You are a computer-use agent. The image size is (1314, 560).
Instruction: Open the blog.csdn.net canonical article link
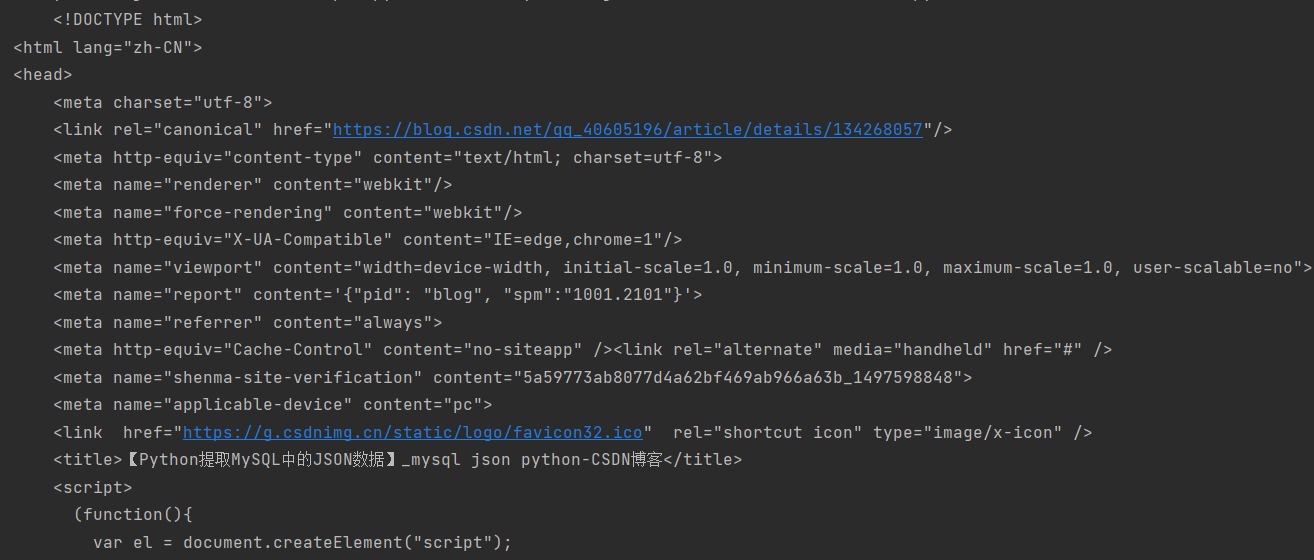[627, 130]
